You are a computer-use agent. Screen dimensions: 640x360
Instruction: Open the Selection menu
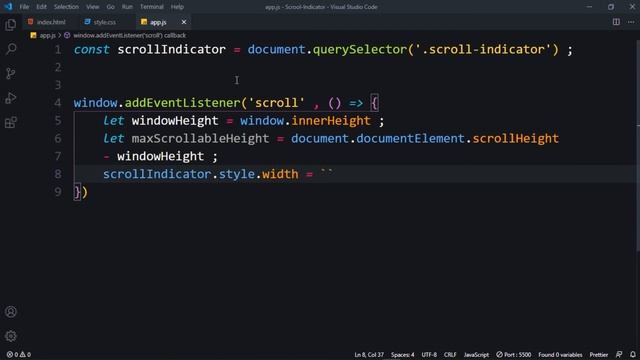click(x=66, y=7)
